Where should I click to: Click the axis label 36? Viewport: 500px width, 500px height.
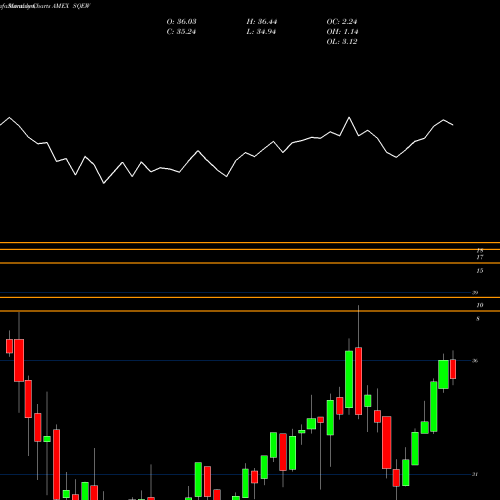coord(475,361)
